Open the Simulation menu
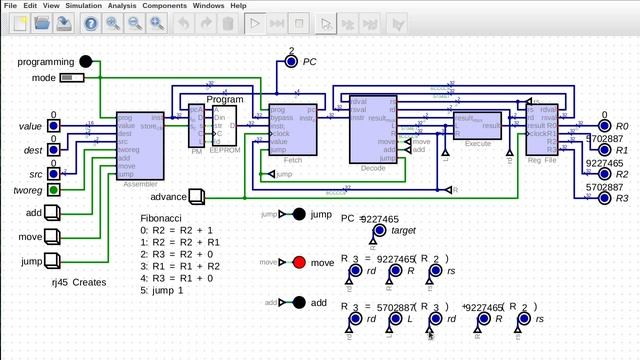Viewport: 640px width, 360px height. (83, 6)
